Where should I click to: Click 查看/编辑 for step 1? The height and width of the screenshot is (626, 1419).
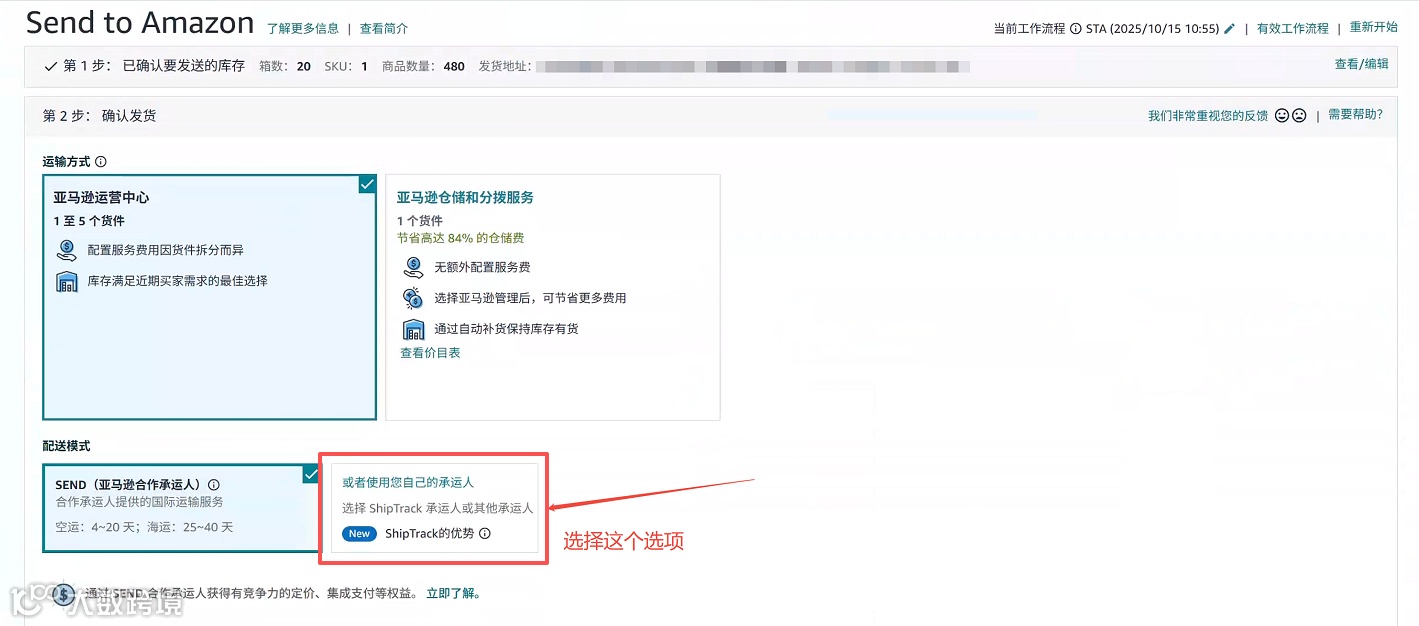click(x=1361, y=64)
